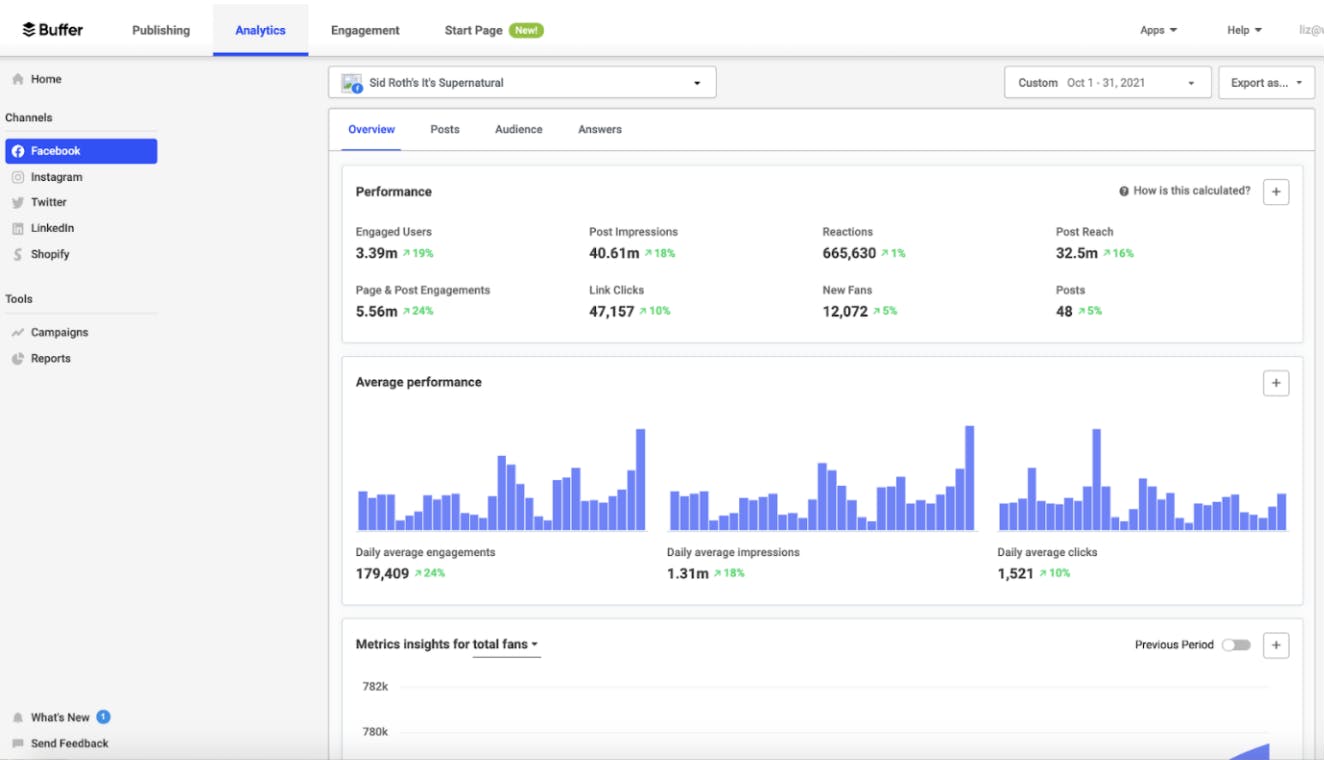1332x760 pixels.
Task: Click Page & Post Engagements value 5.56m
Action: 376,311
